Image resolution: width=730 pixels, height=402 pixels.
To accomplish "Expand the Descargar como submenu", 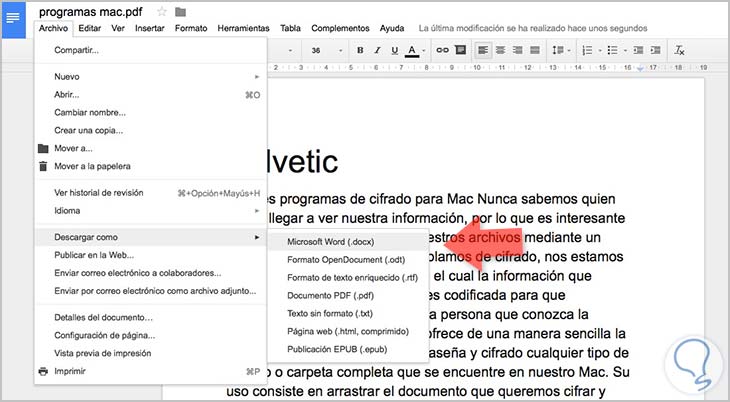I will 150,237.
